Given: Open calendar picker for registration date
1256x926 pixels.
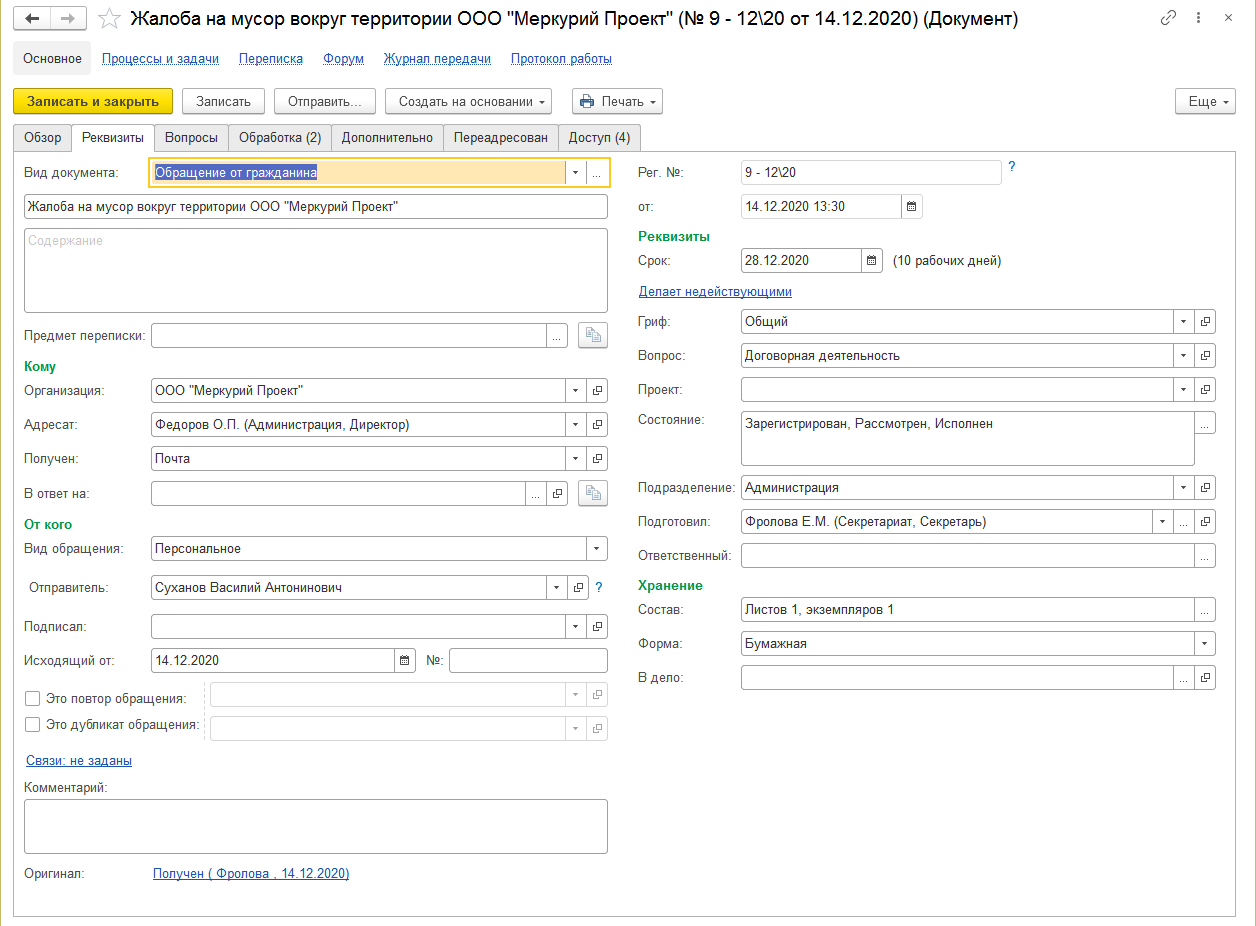Looking at the screenshot, I should click(x=911, y=207).
